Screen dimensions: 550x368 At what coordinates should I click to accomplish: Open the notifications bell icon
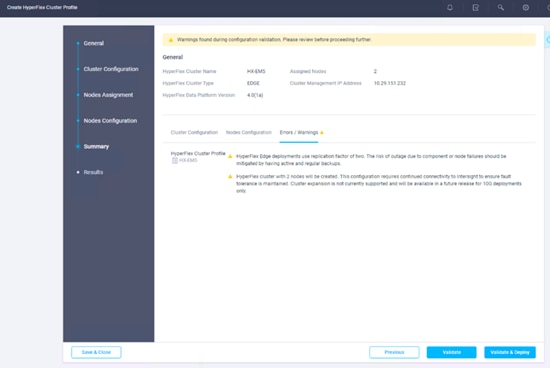tap(450, 7)
